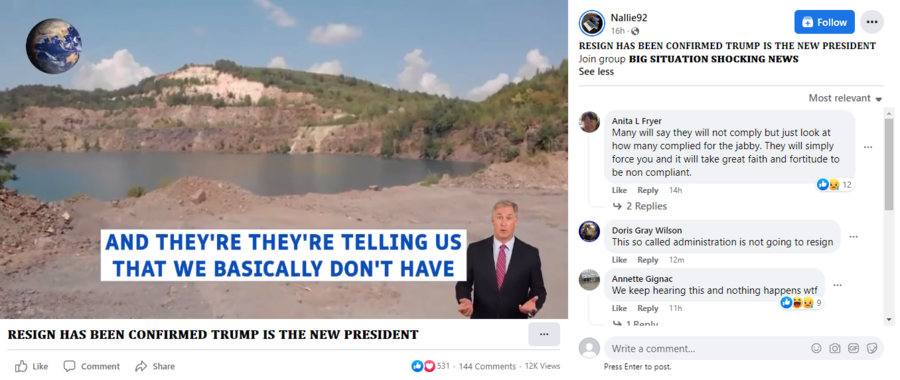This screenshot has height=380, width=900.
Task: Click the GIF icon in the comment box
Action: click(x=853, y=348)
